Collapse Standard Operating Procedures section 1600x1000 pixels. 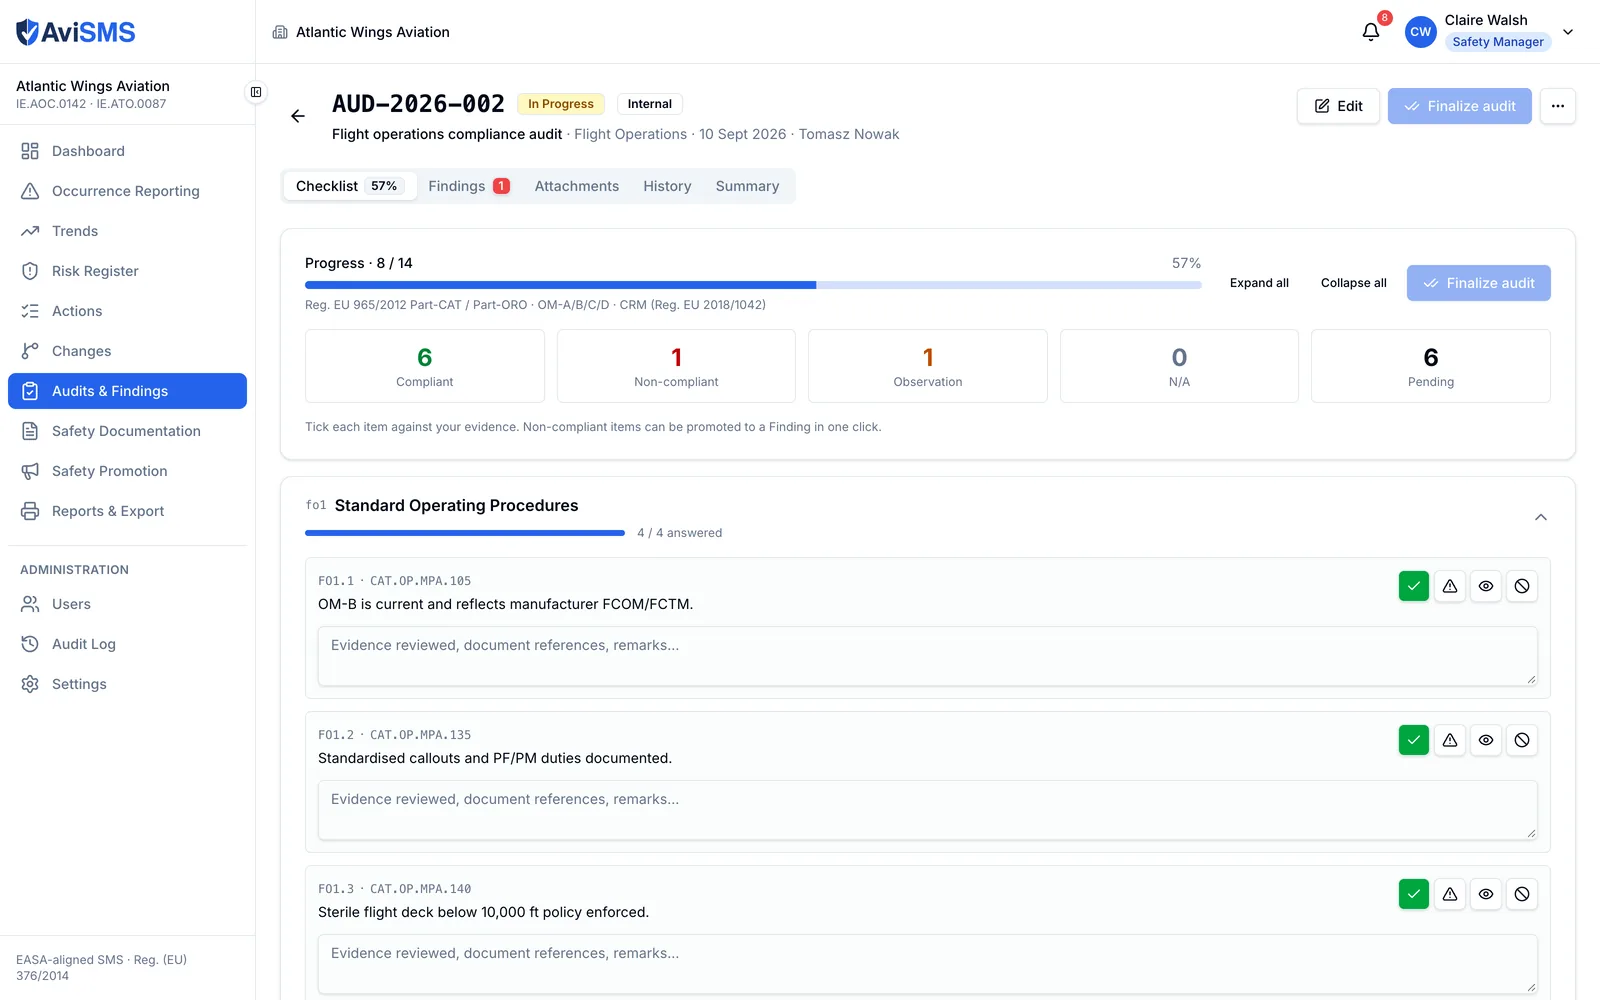click(1541, 517)
